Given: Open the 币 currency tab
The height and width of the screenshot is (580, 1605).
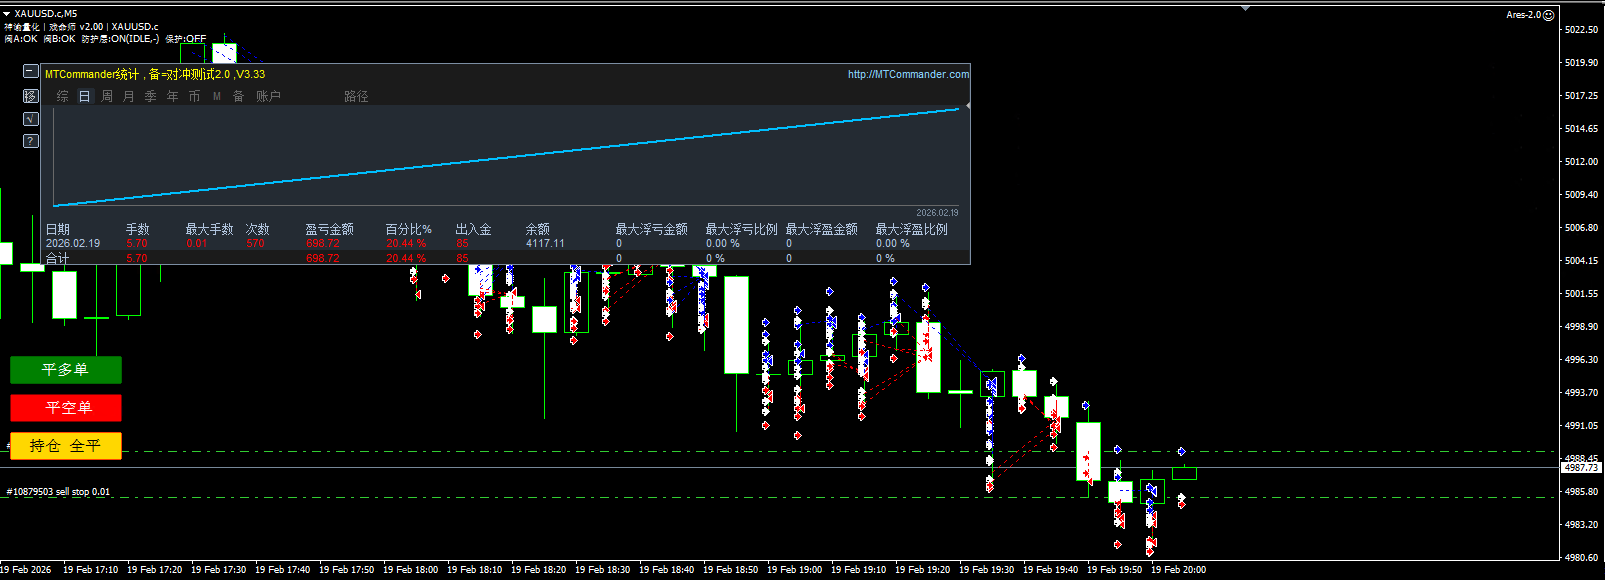Looking at the screenshot, I should 195,96.
